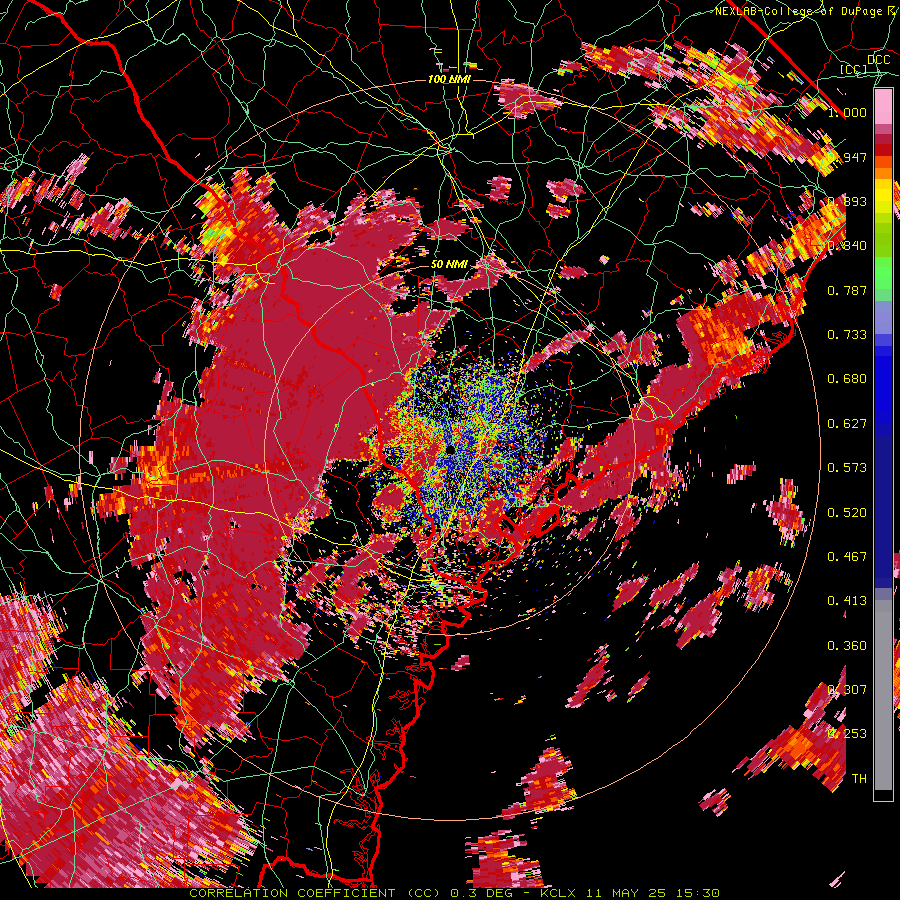Select the NEXLAB-College of DuPage header text

point(801,11)
